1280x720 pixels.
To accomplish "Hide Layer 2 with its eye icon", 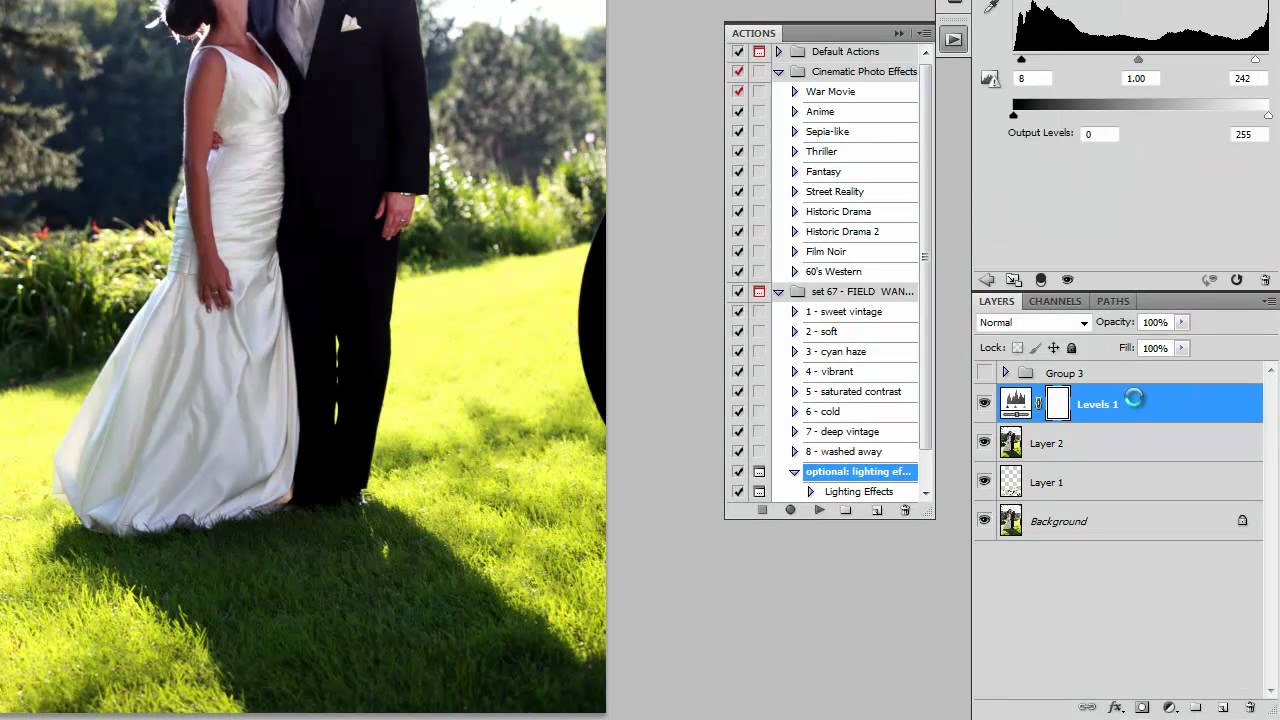I will pos(985,442).
